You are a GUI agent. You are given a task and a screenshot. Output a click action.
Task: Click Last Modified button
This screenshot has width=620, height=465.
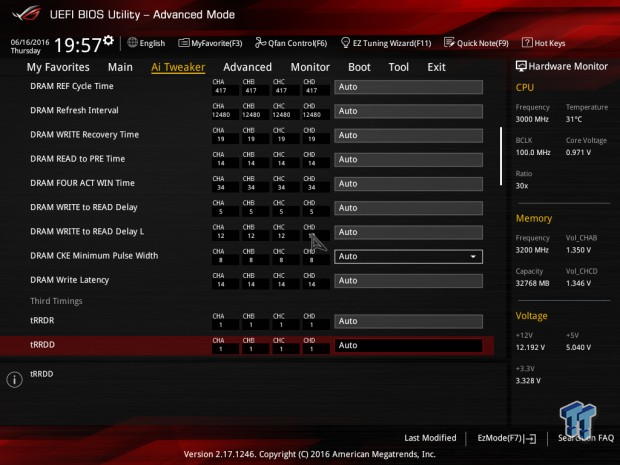[430, 438]
